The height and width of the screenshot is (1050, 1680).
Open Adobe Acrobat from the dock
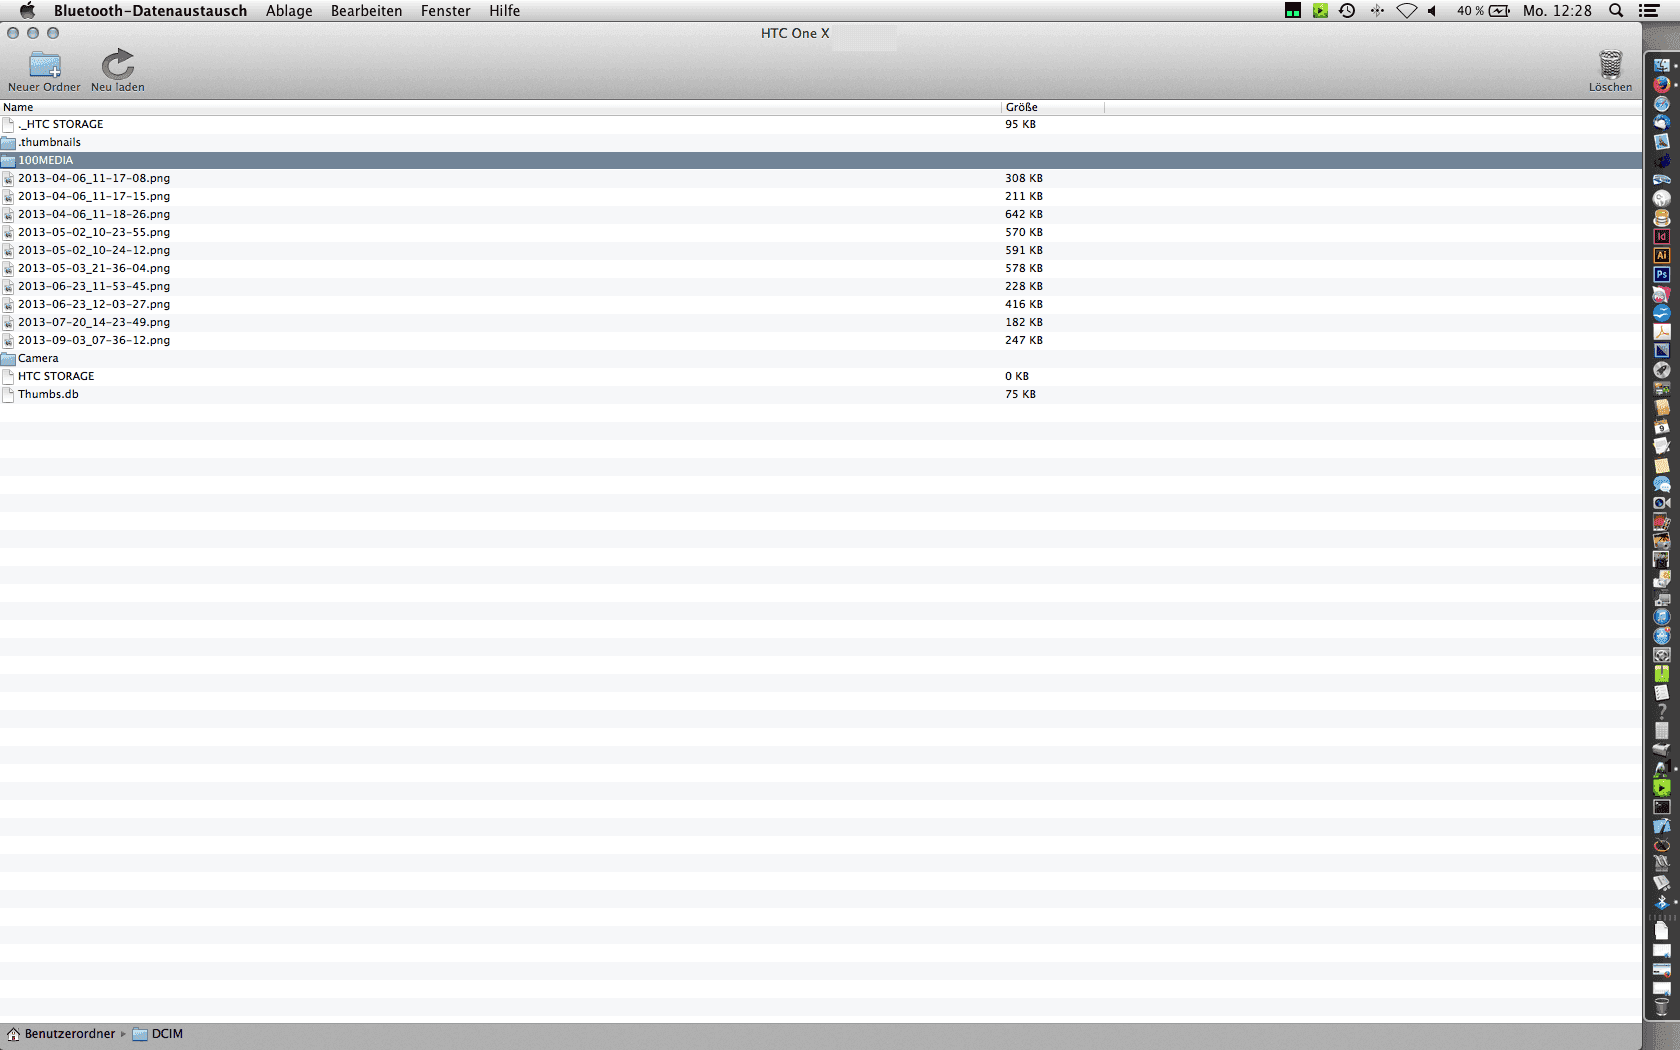1661,331
